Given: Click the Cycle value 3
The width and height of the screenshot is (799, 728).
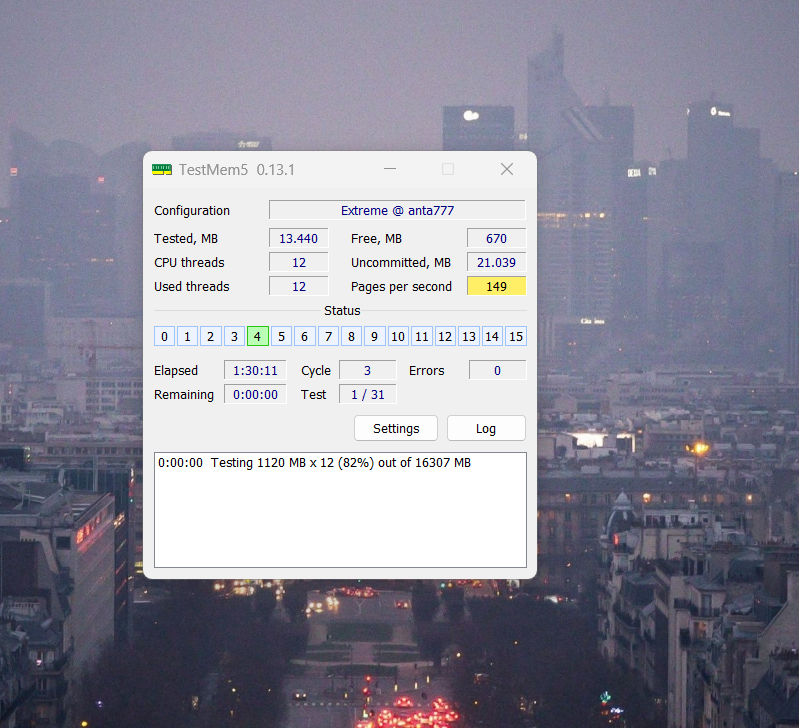Looking at the screenshot, I should (367, 370).
